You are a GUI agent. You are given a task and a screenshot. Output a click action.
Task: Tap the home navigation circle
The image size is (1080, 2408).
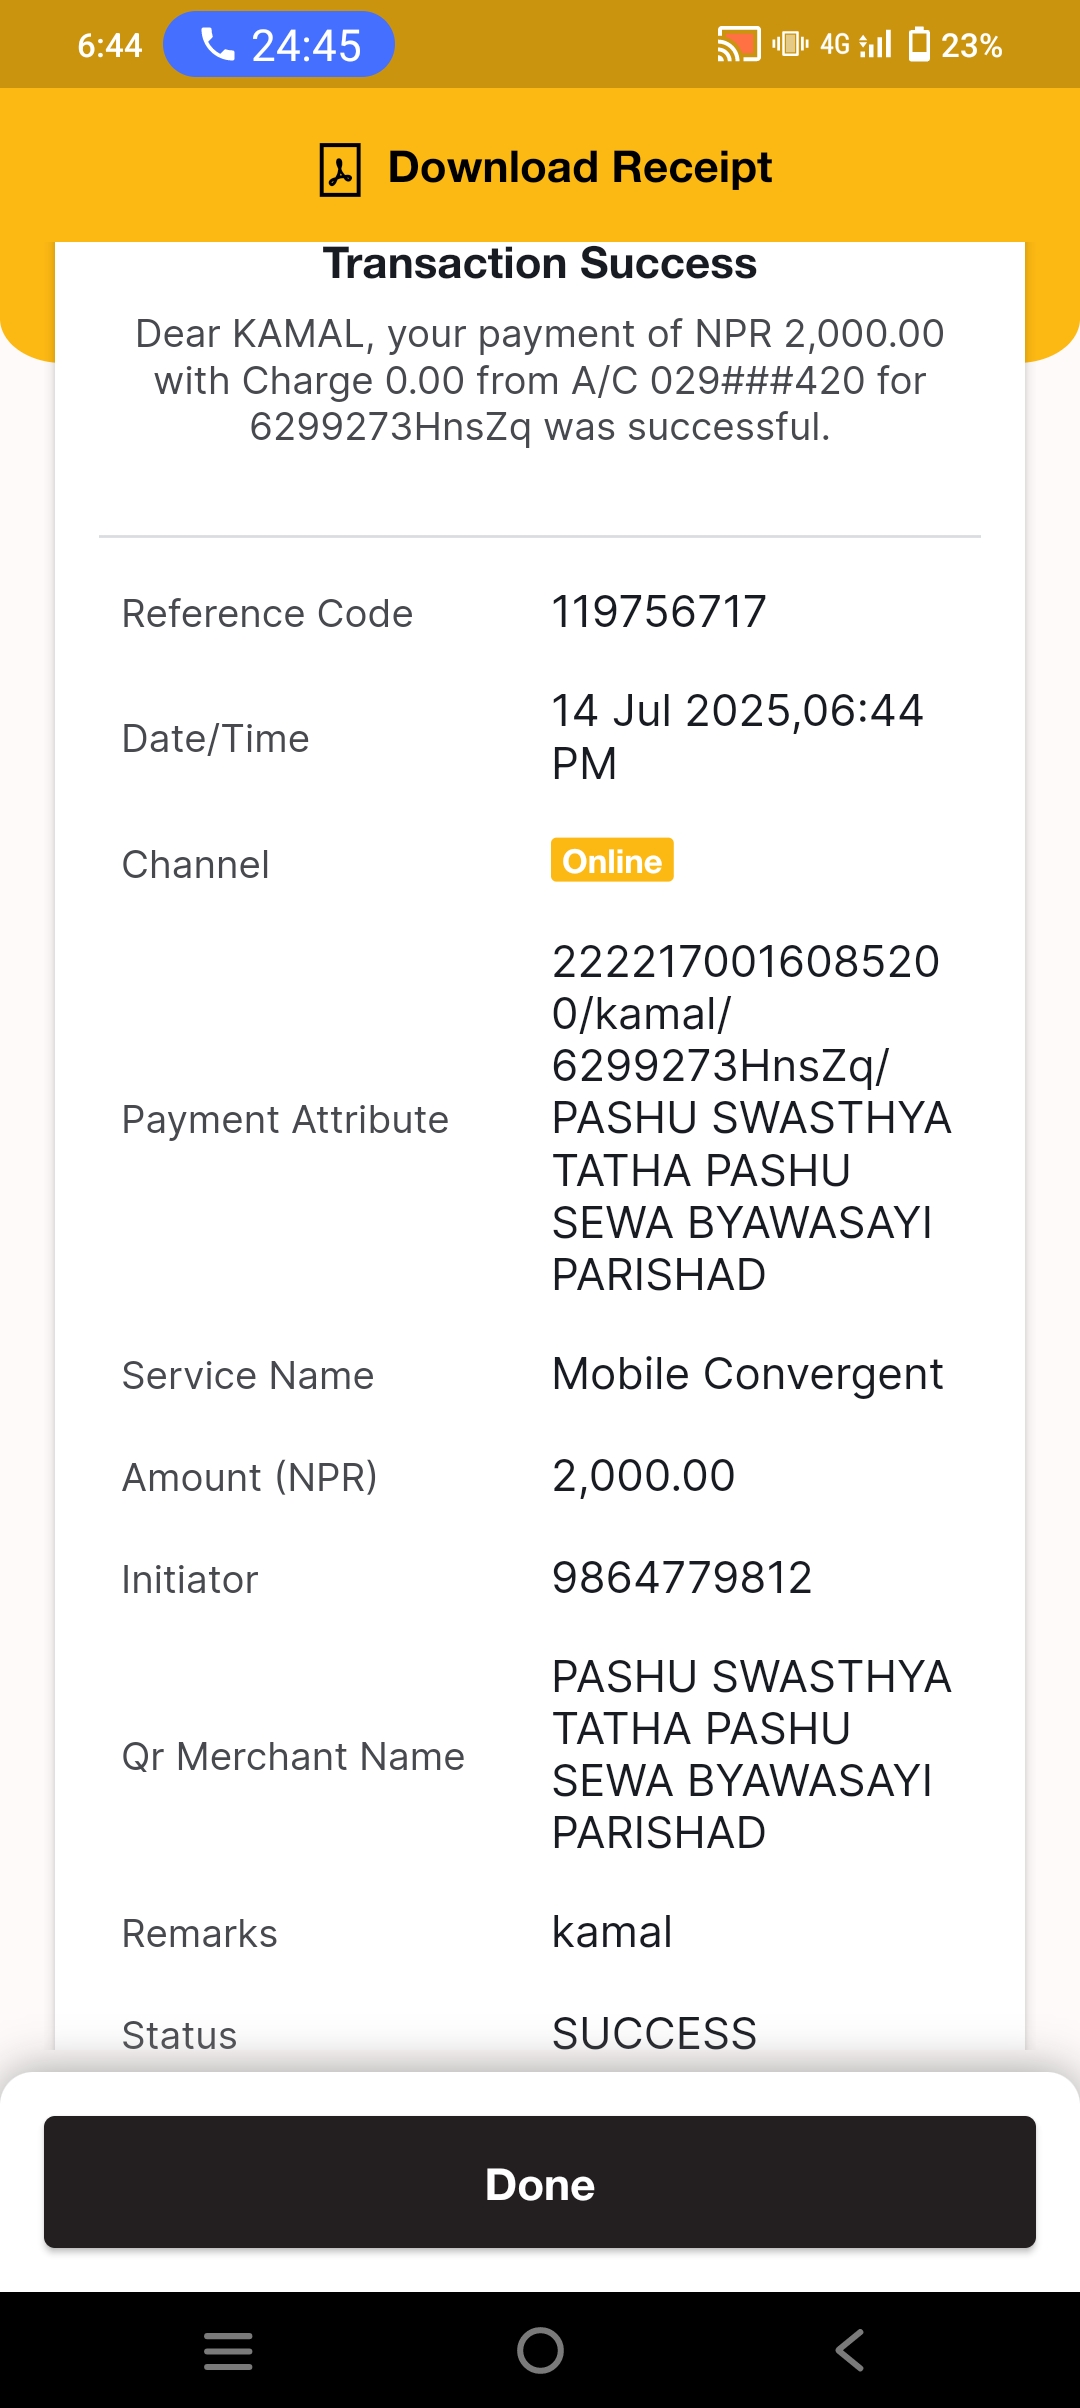point(540,2350)
